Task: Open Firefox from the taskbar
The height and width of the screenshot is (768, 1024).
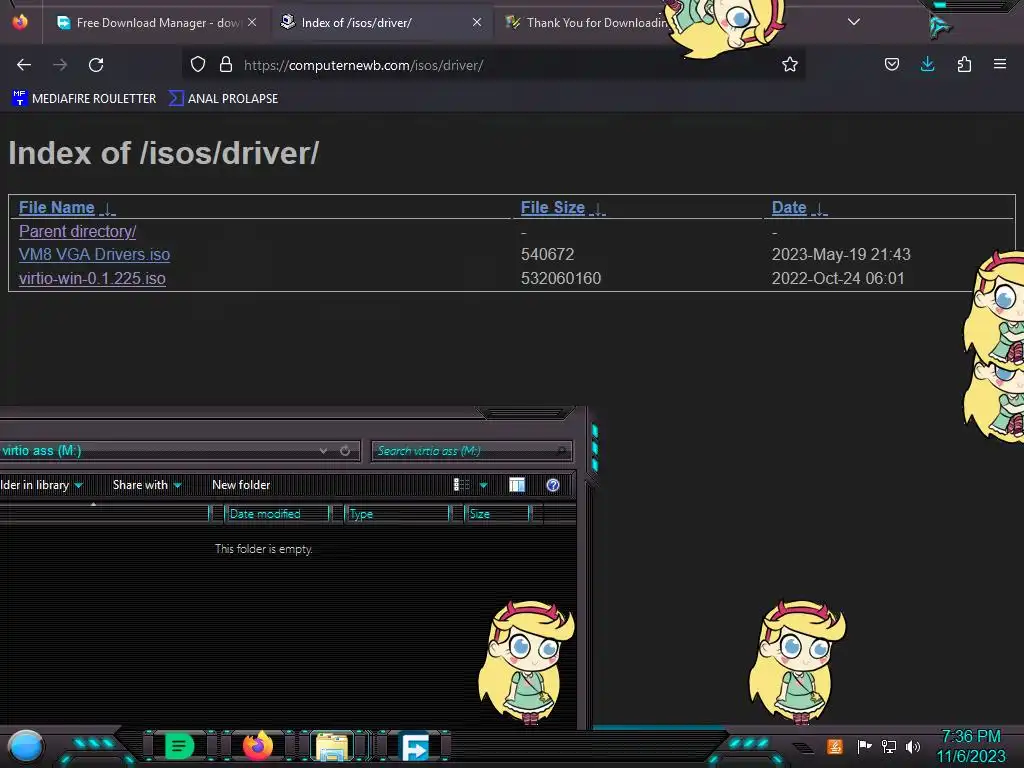Action: [x=257, y=746]
